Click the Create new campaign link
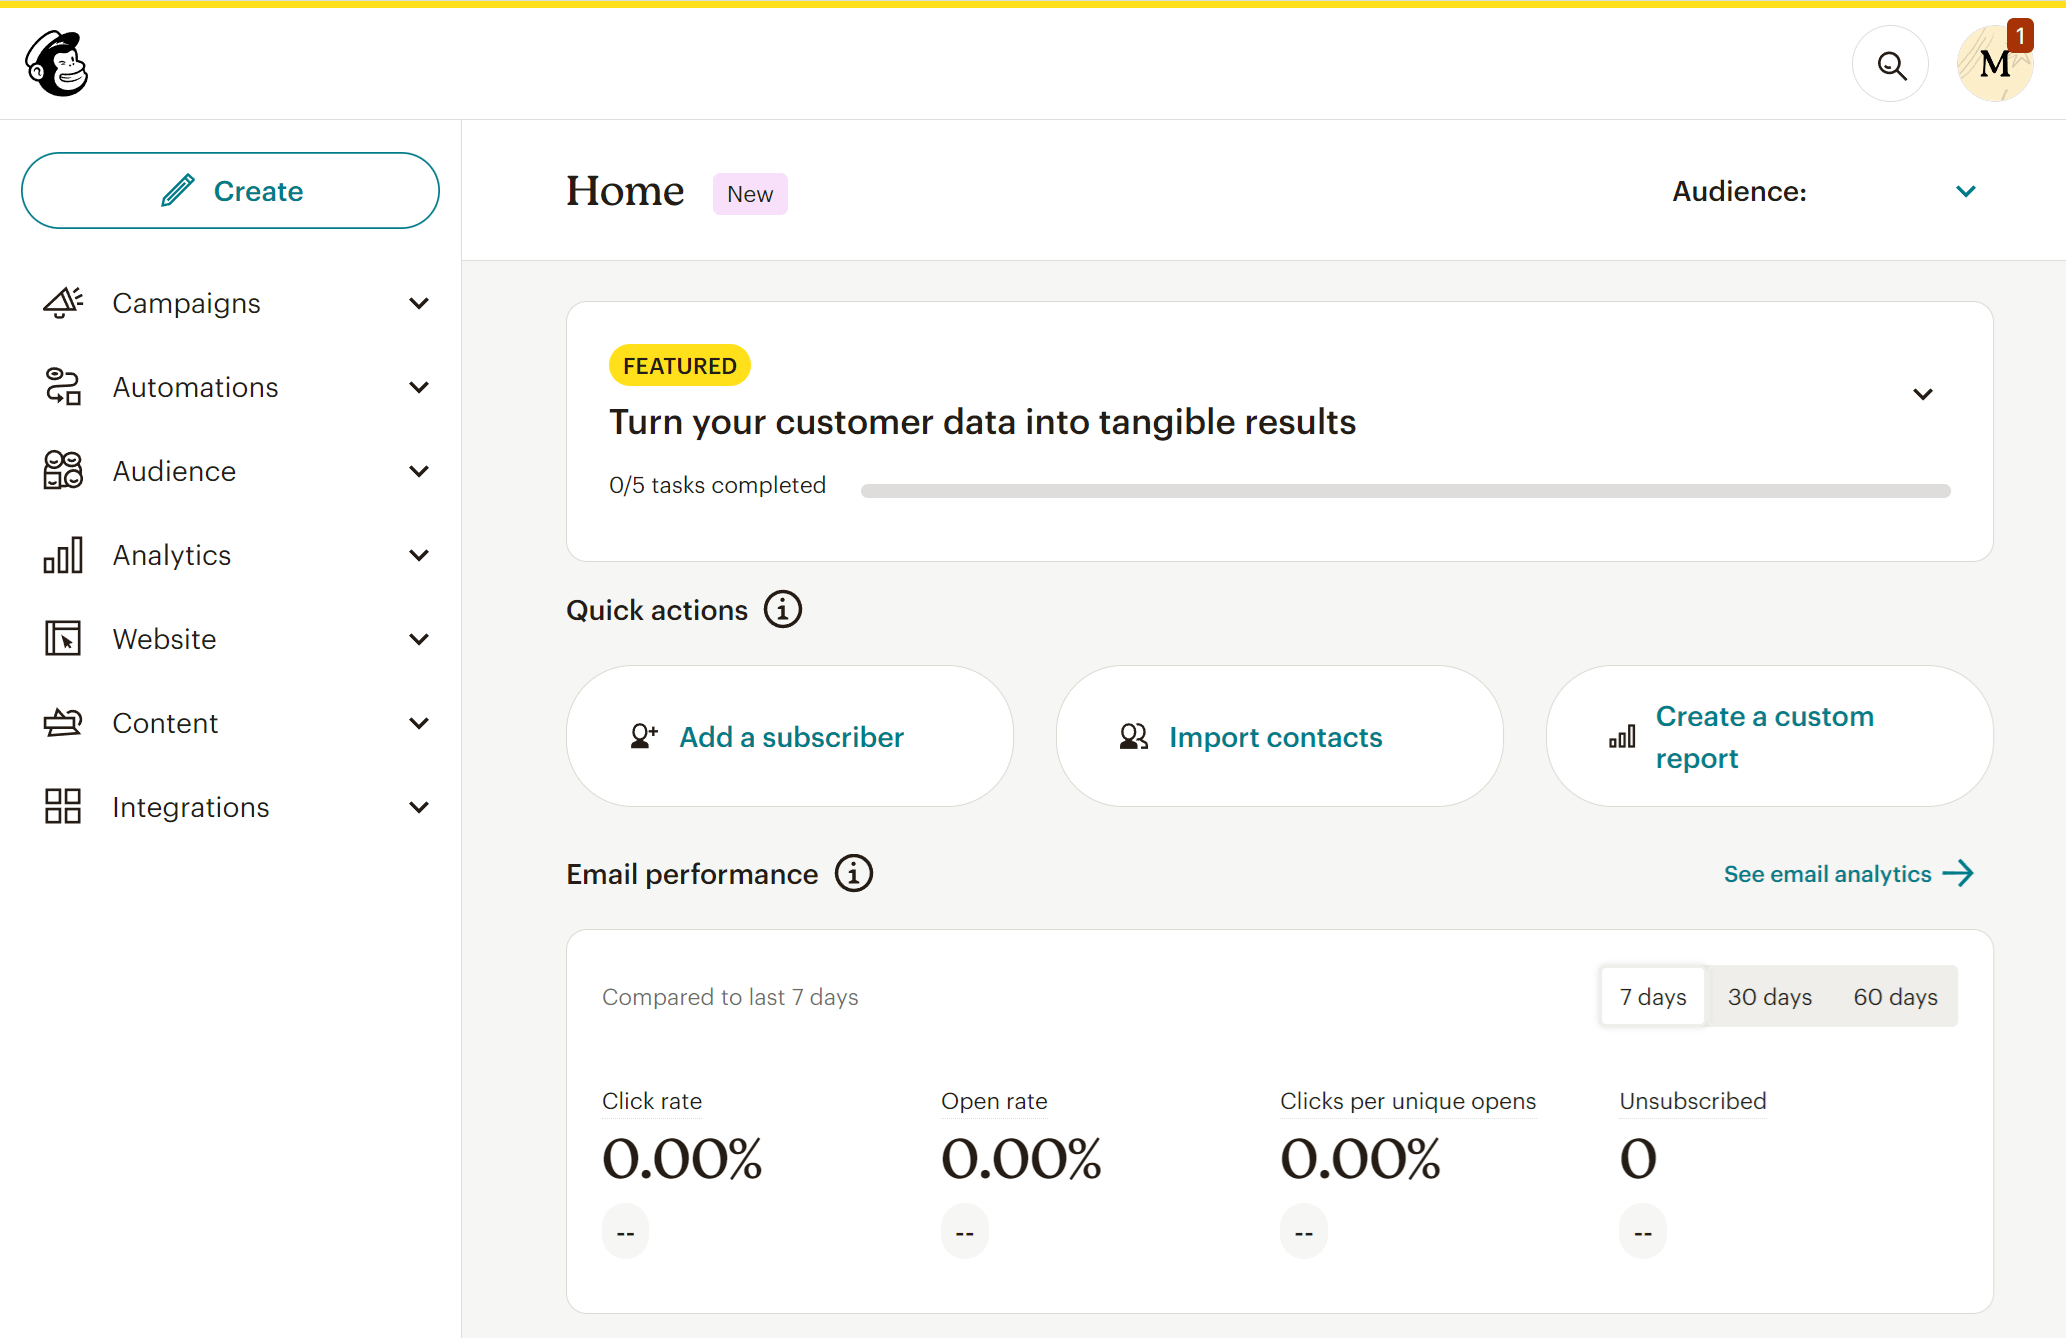2066x1338 pixels. (x=230, y=190)
